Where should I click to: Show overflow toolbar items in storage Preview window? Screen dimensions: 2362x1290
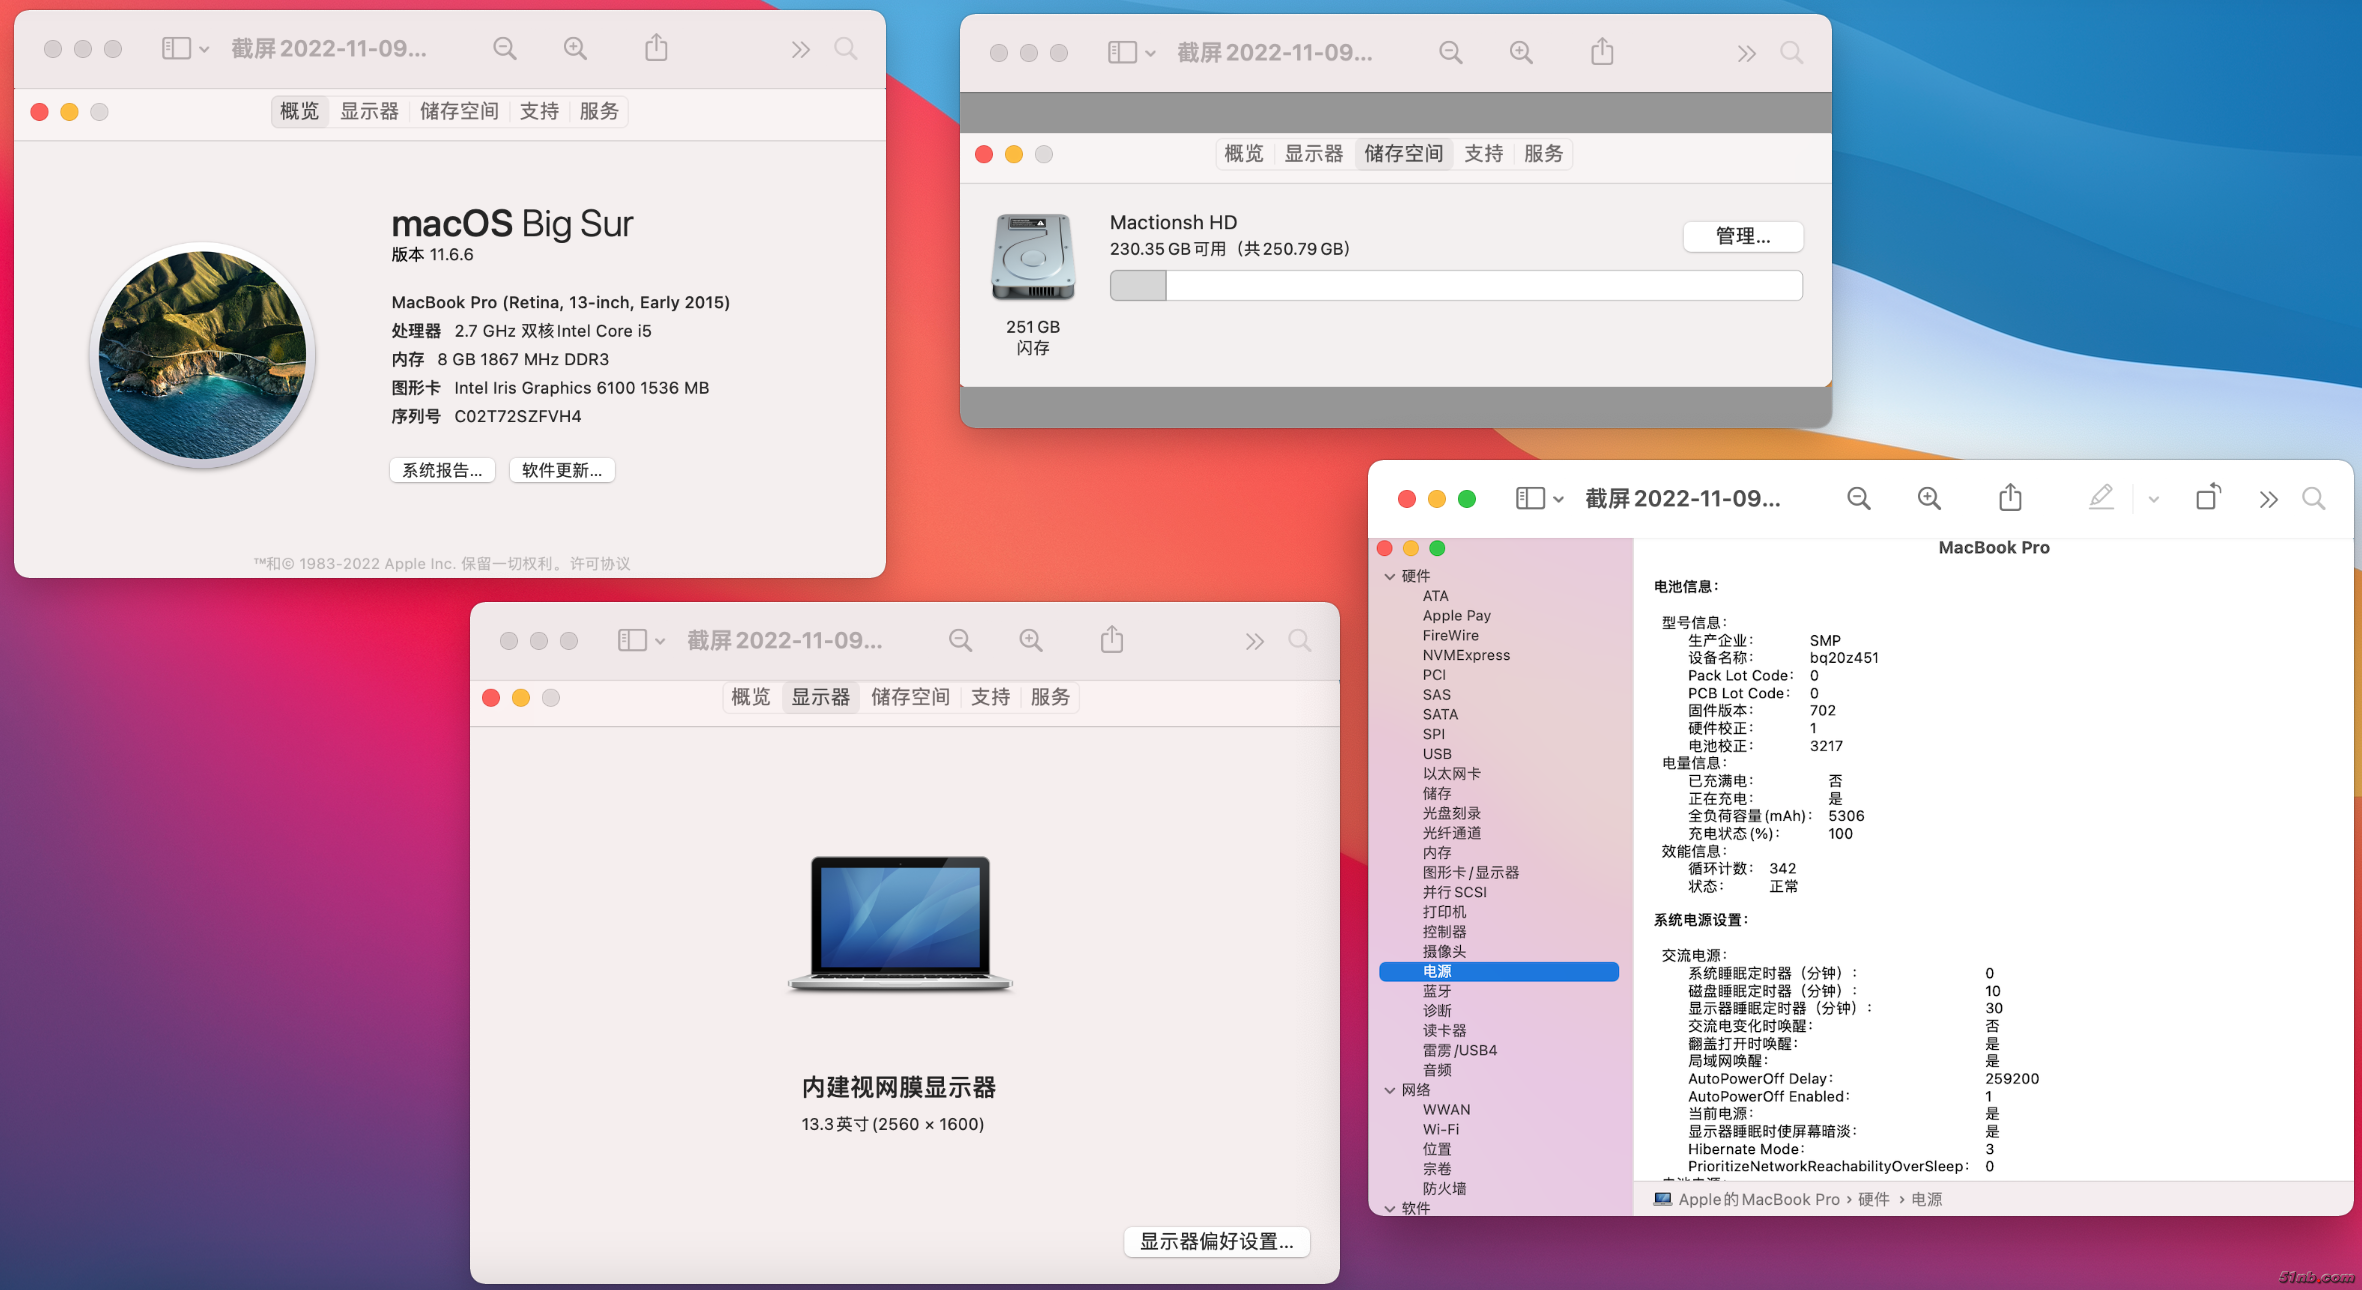click(1746, 53)
